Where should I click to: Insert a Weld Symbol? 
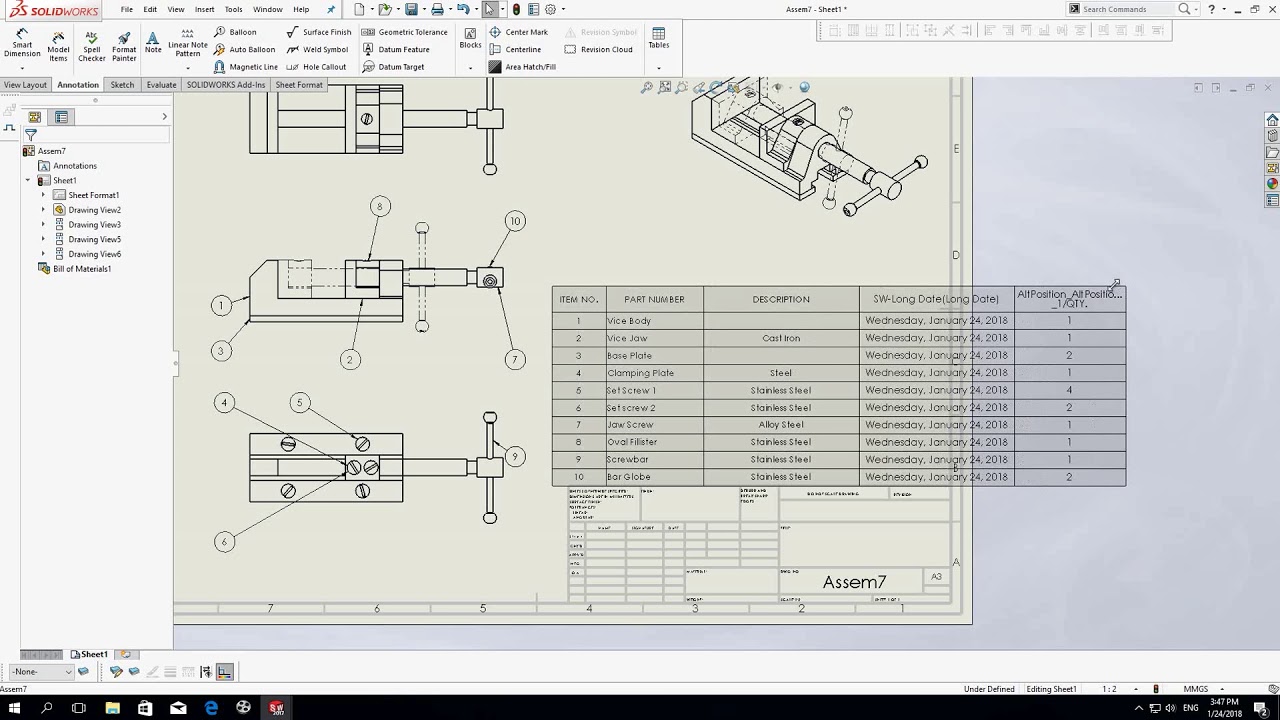(317, 49)
